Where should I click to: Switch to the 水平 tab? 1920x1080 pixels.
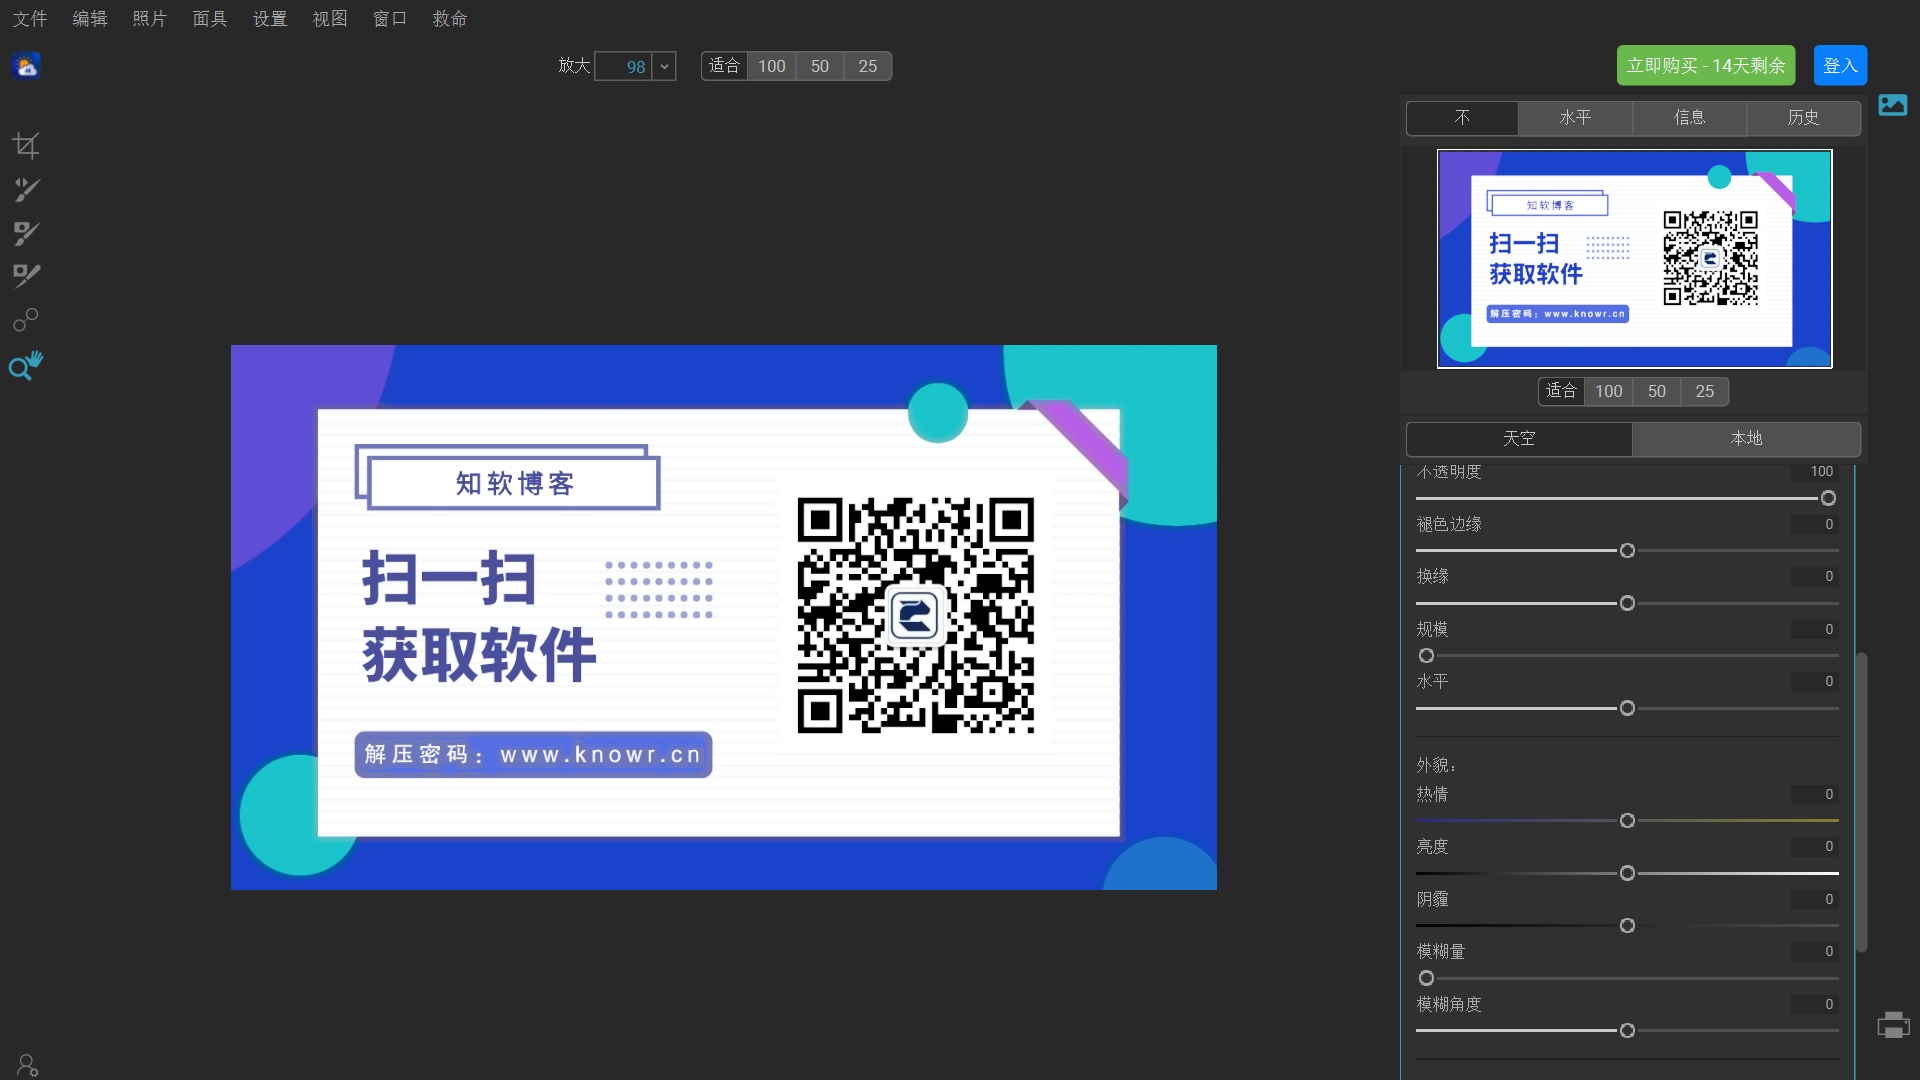1576,118
